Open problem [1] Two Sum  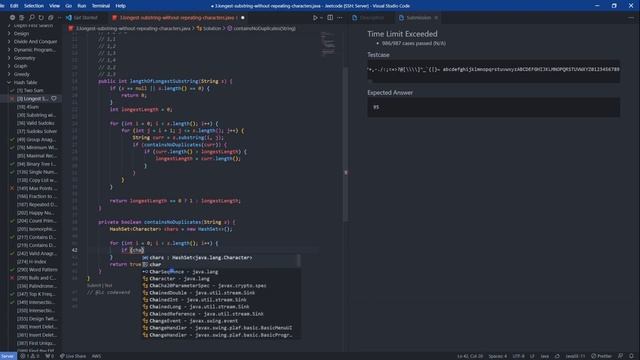pos(30,91)
